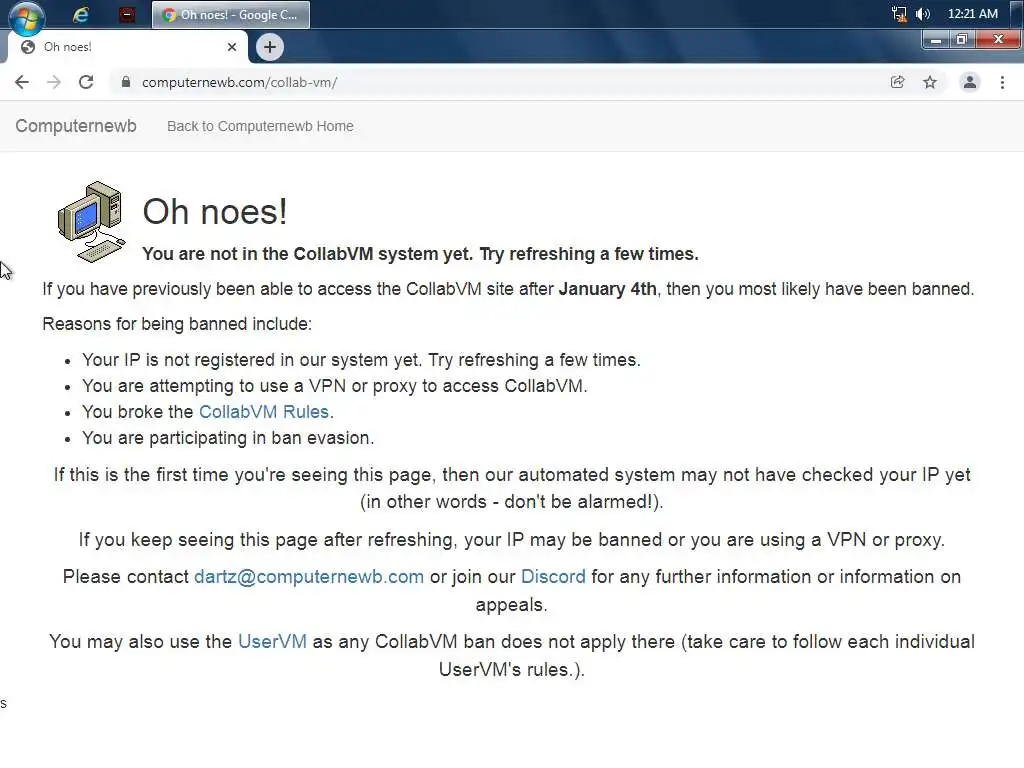The width and height of the screenshot is (1024, 768).
Task: Switch to the Chrome taskbar button
Action: tap(231, 14)
